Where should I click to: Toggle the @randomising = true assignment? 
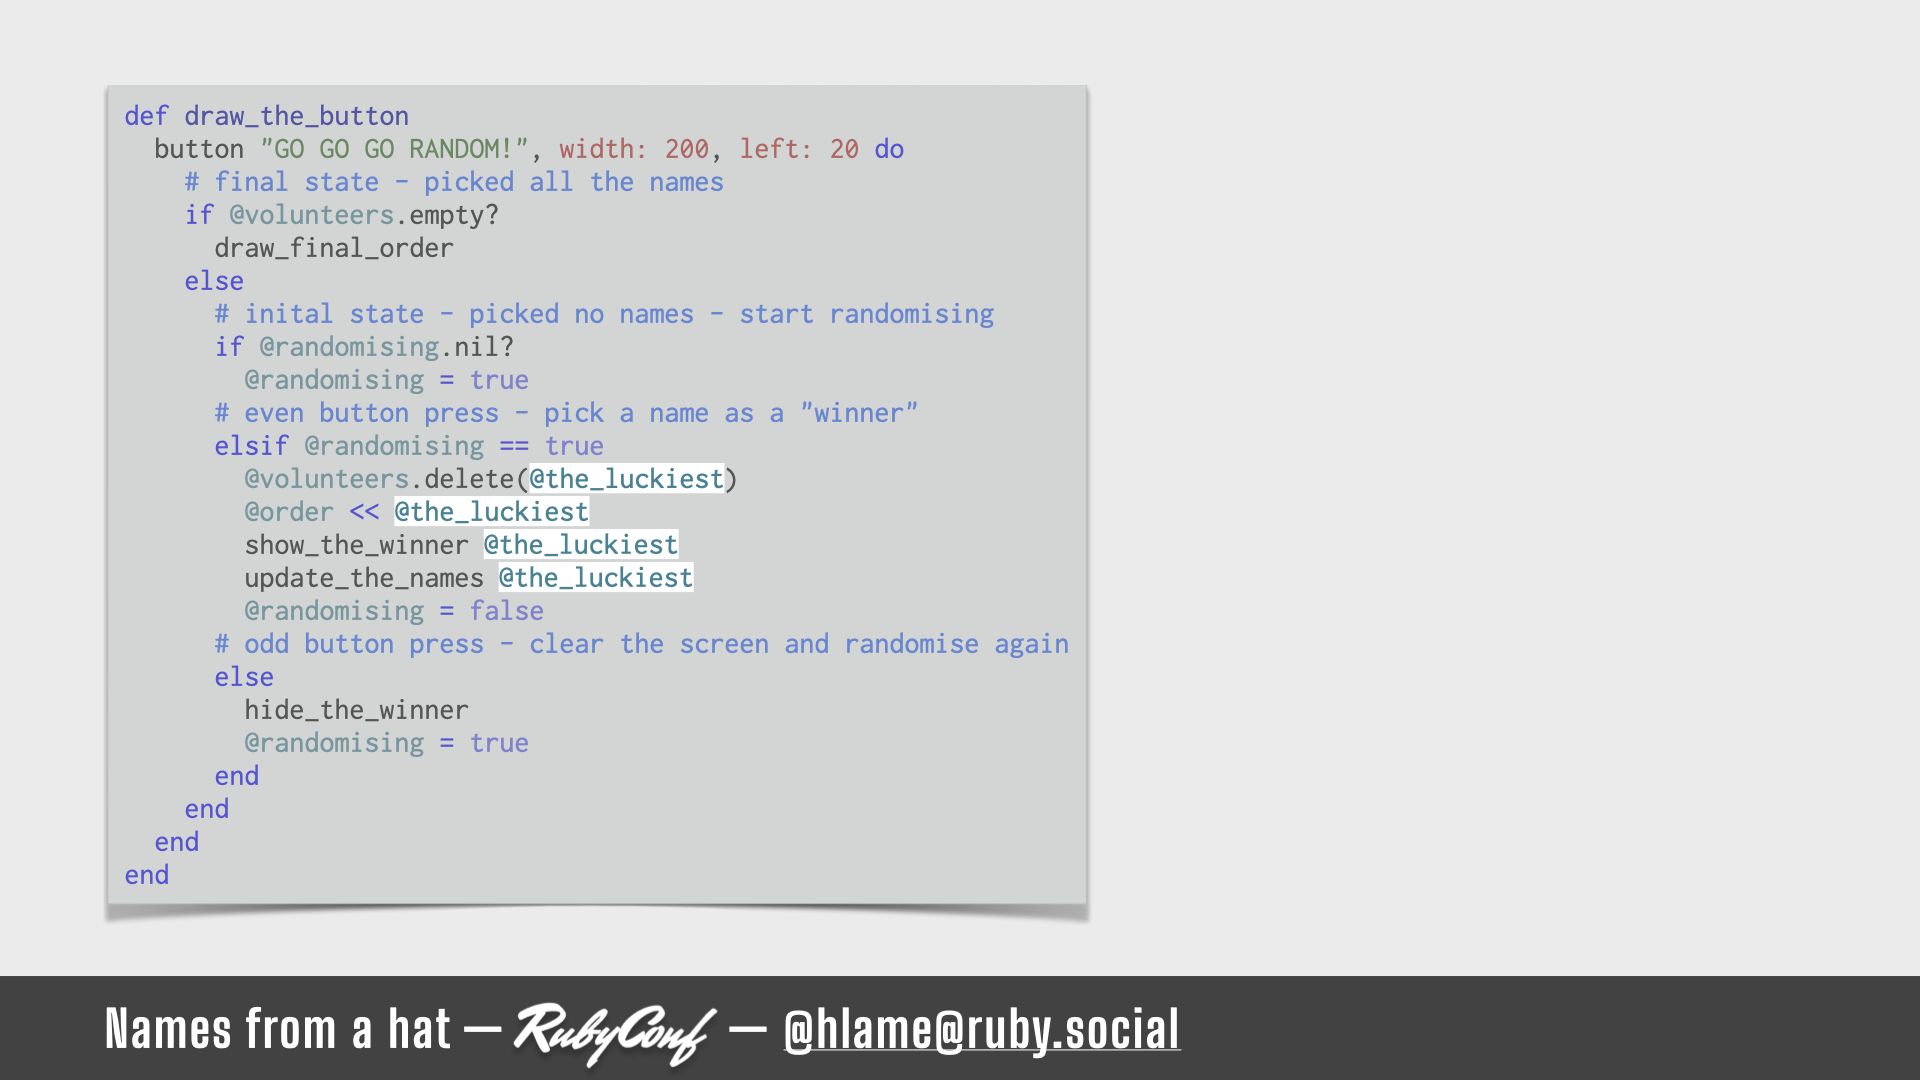tap(385, 380)
